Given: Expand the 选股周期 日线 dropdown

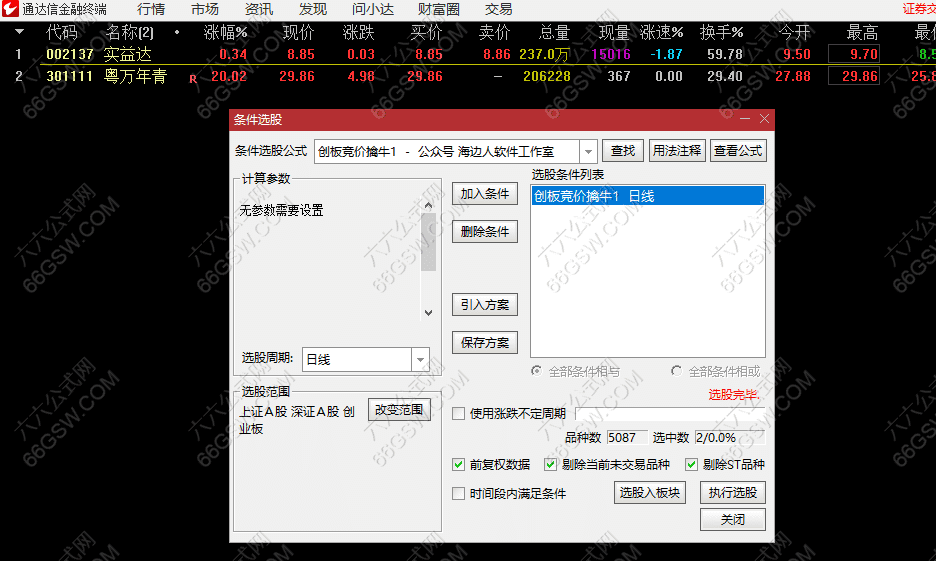Looking at the screenshot, I should (x=420, y=359).
